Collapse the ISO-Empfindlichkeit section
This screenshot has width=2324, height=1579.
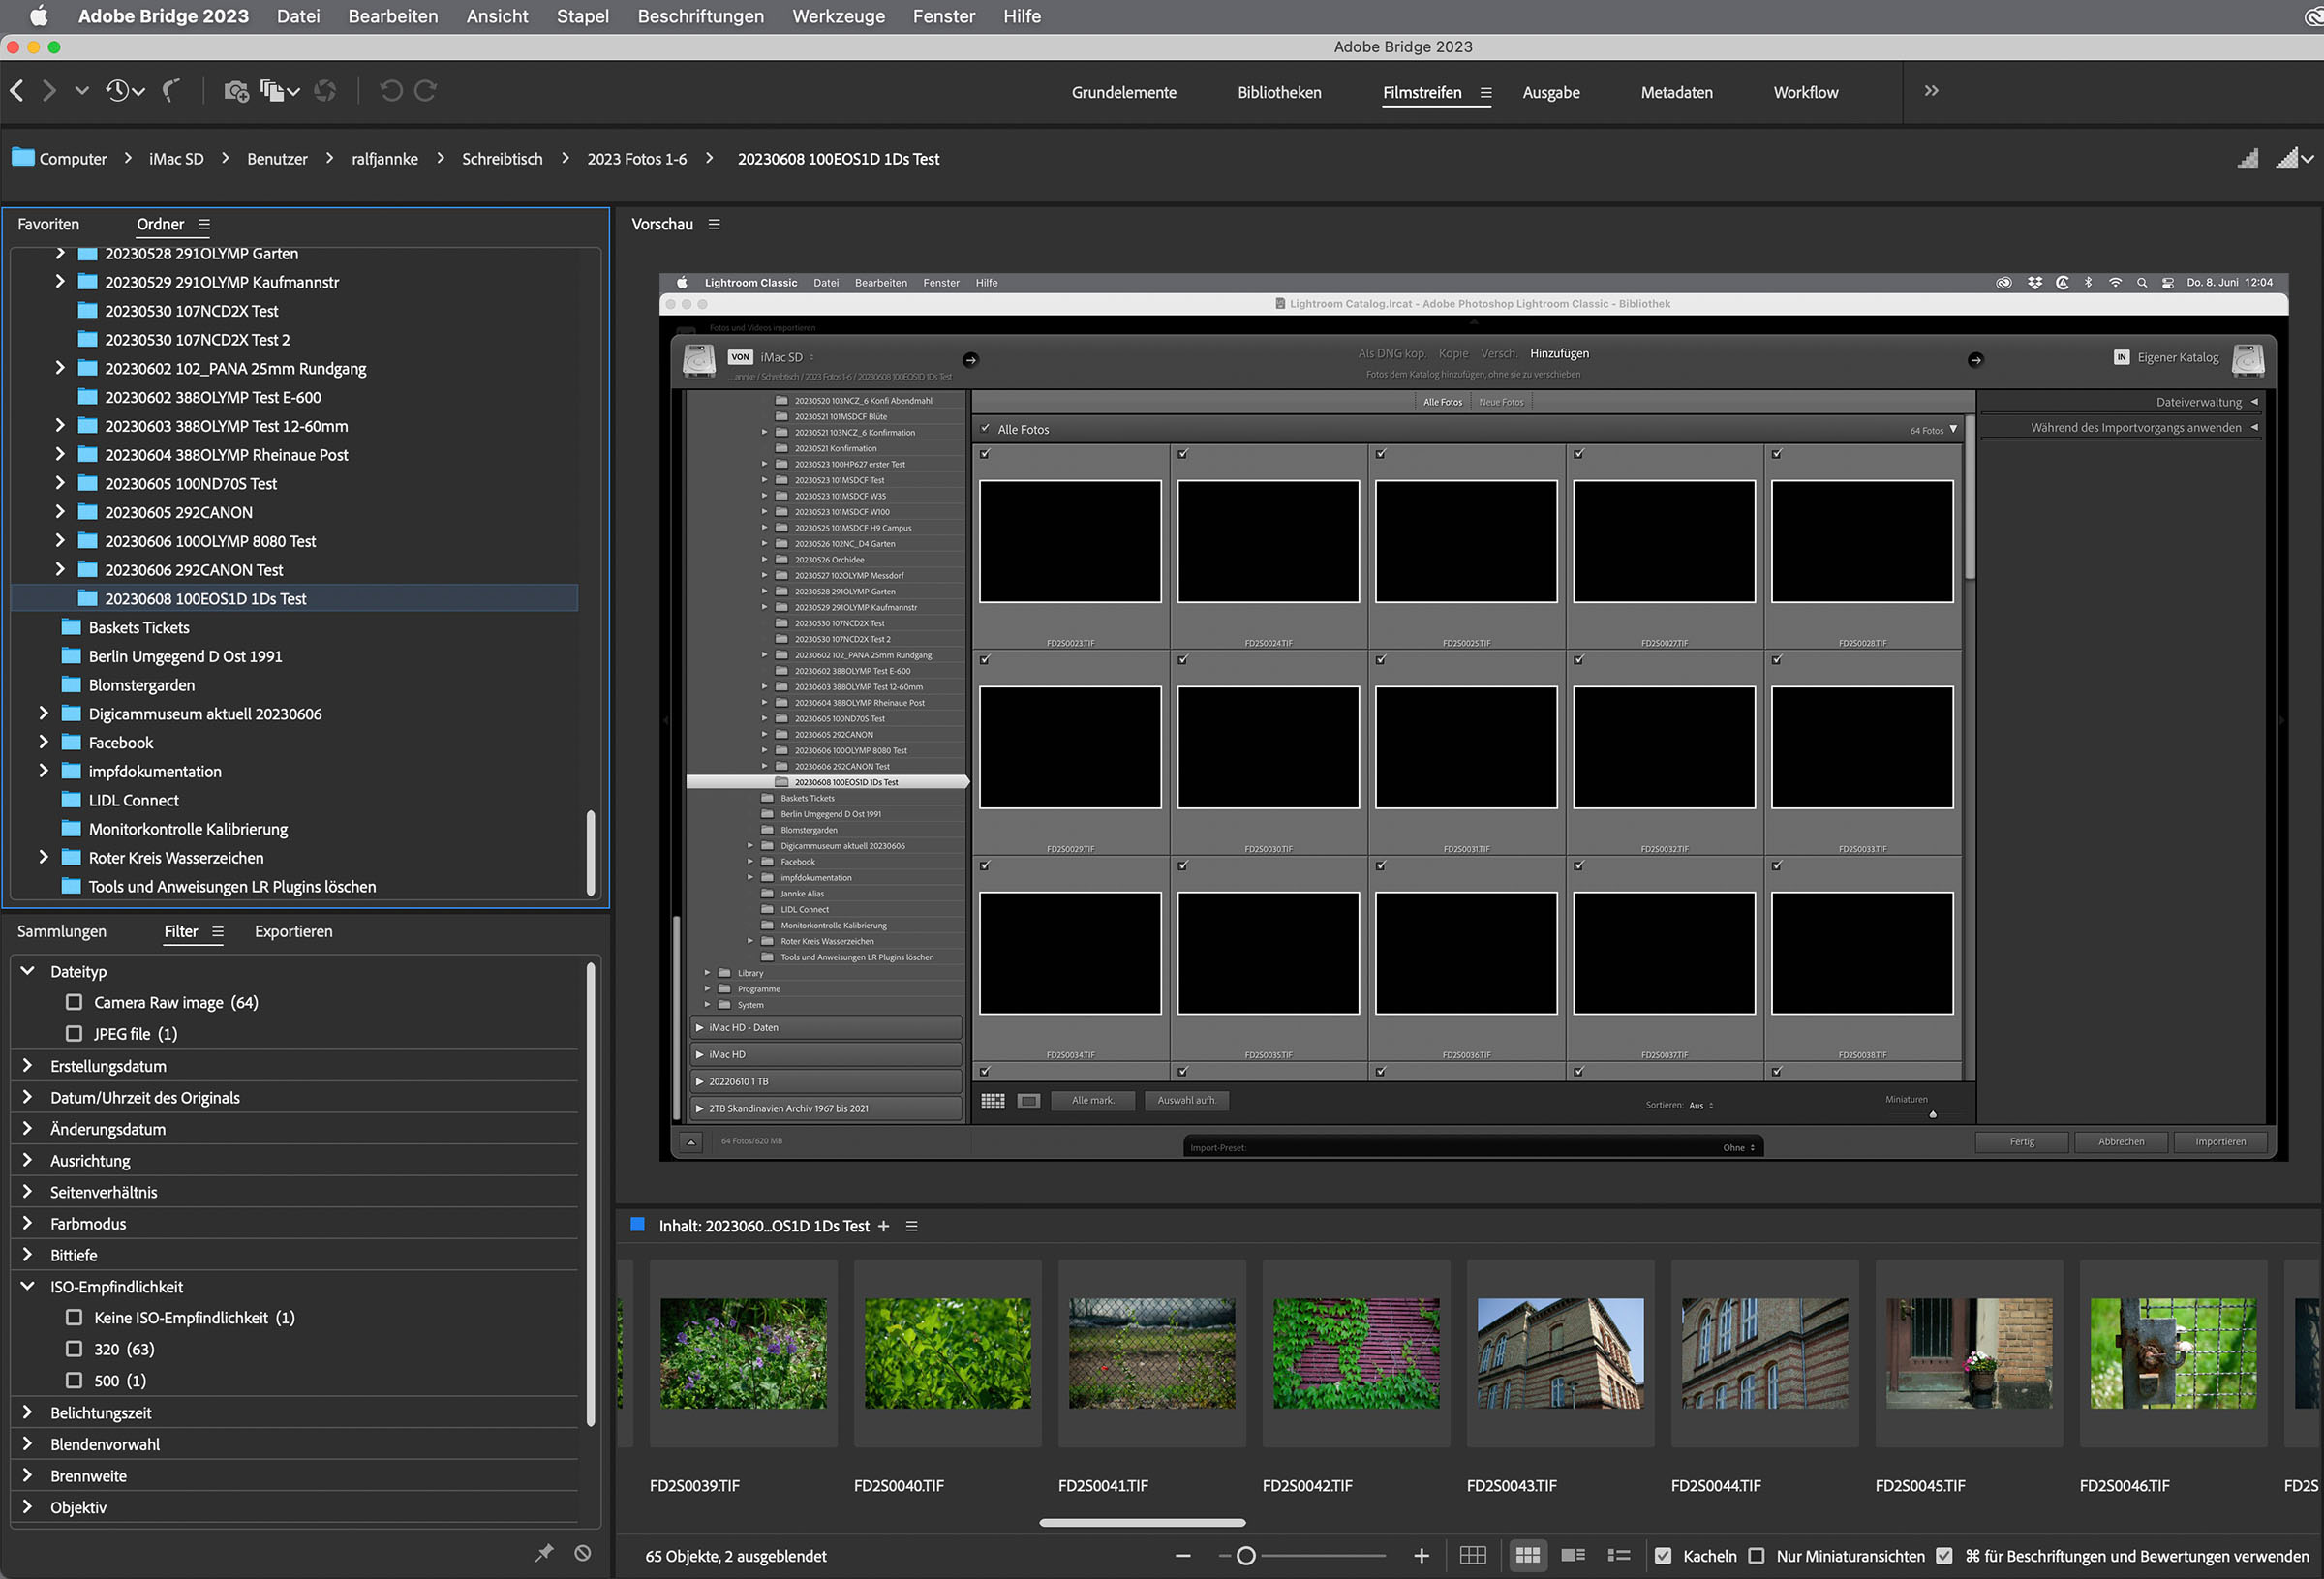coord(28,1286)
